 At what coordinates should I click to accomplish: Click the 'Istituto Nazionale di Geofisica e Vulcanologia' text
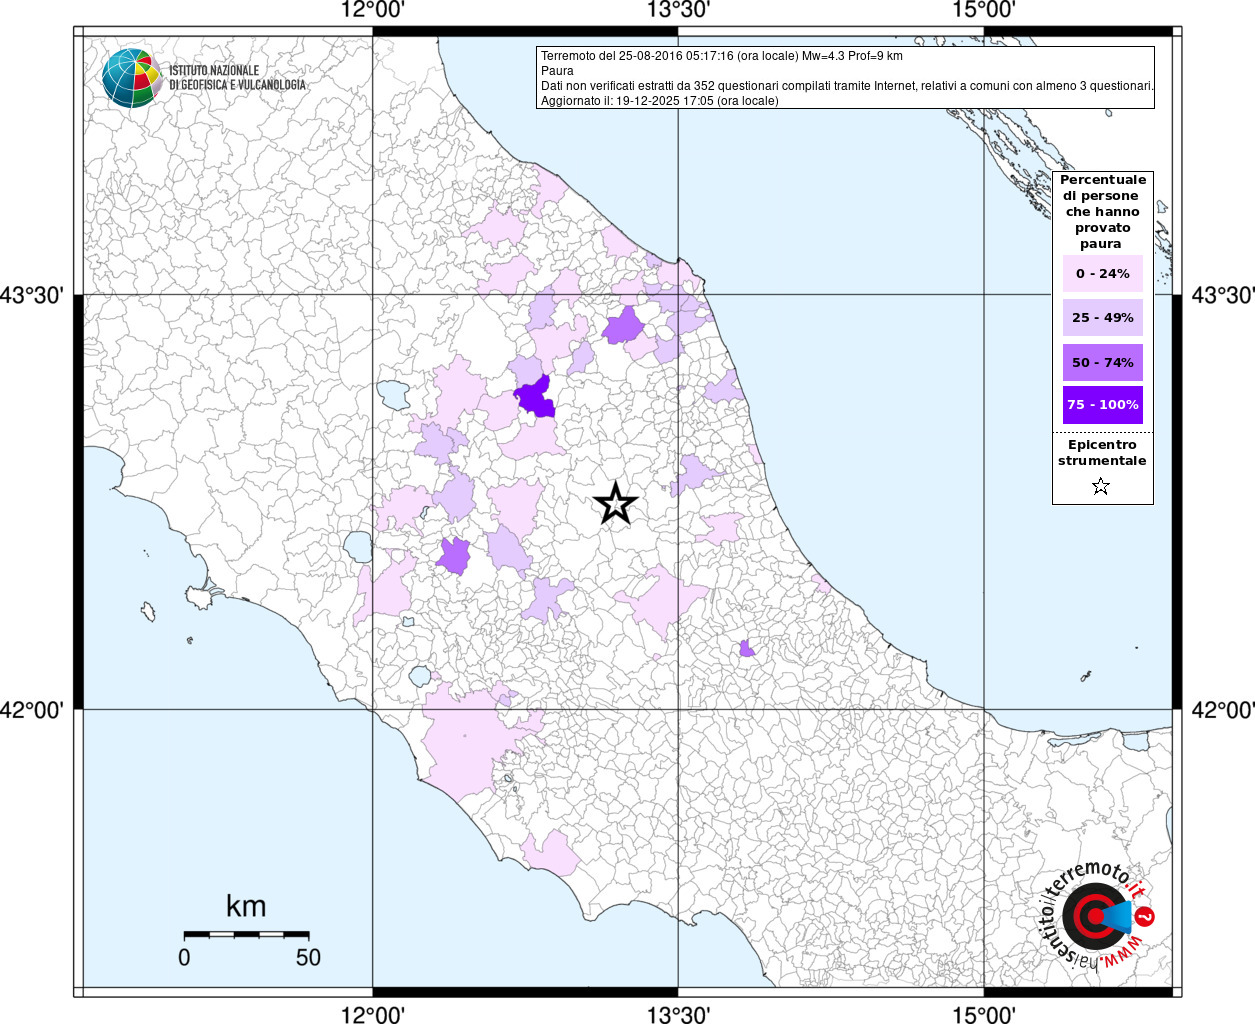click(x=237, y=78)
